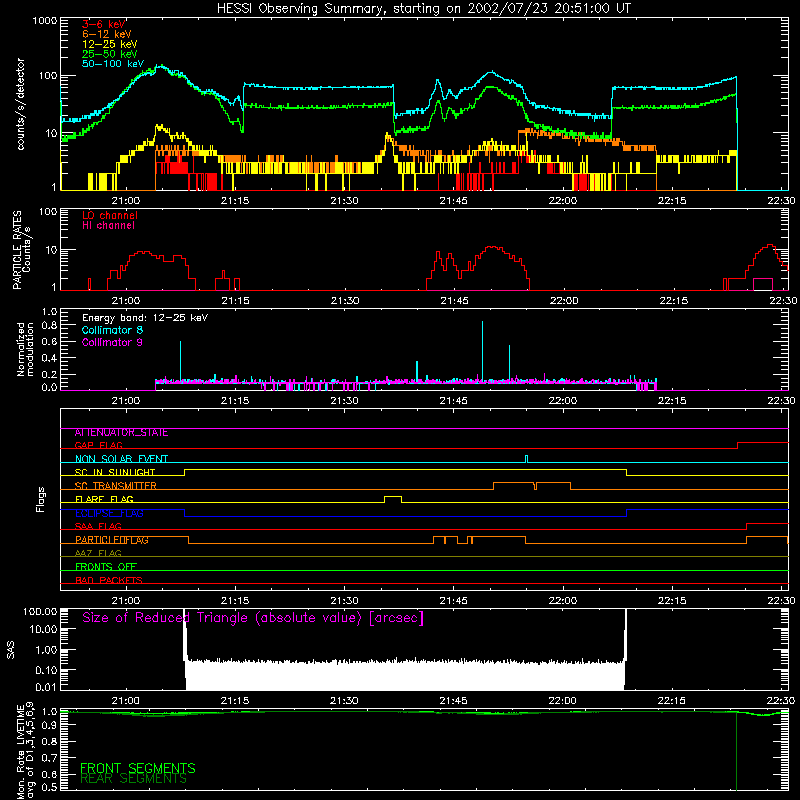Click the tallest cyan Collimator 8 modulation spike
800x800 pixels.
pyautogui.click(x=482, y=352)
